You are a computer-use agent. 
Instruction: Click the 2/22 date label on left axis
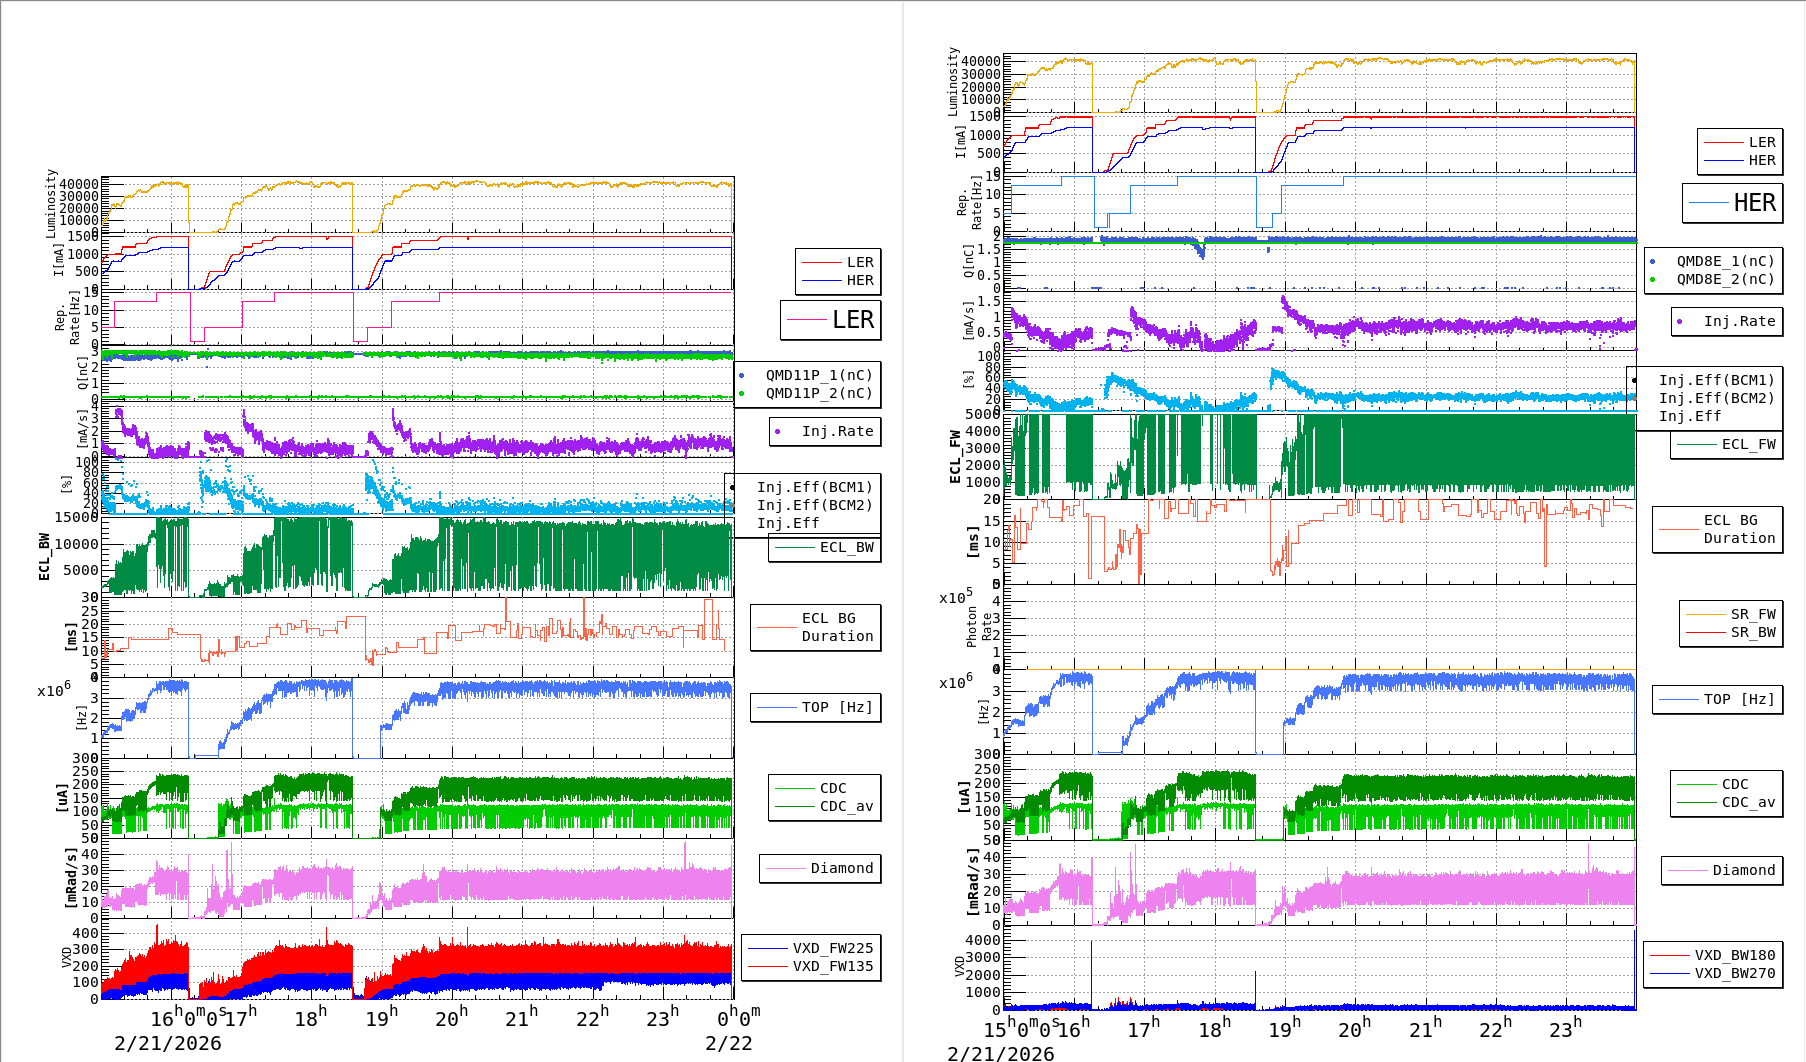pyautogui.click(x=728, y=1043)
